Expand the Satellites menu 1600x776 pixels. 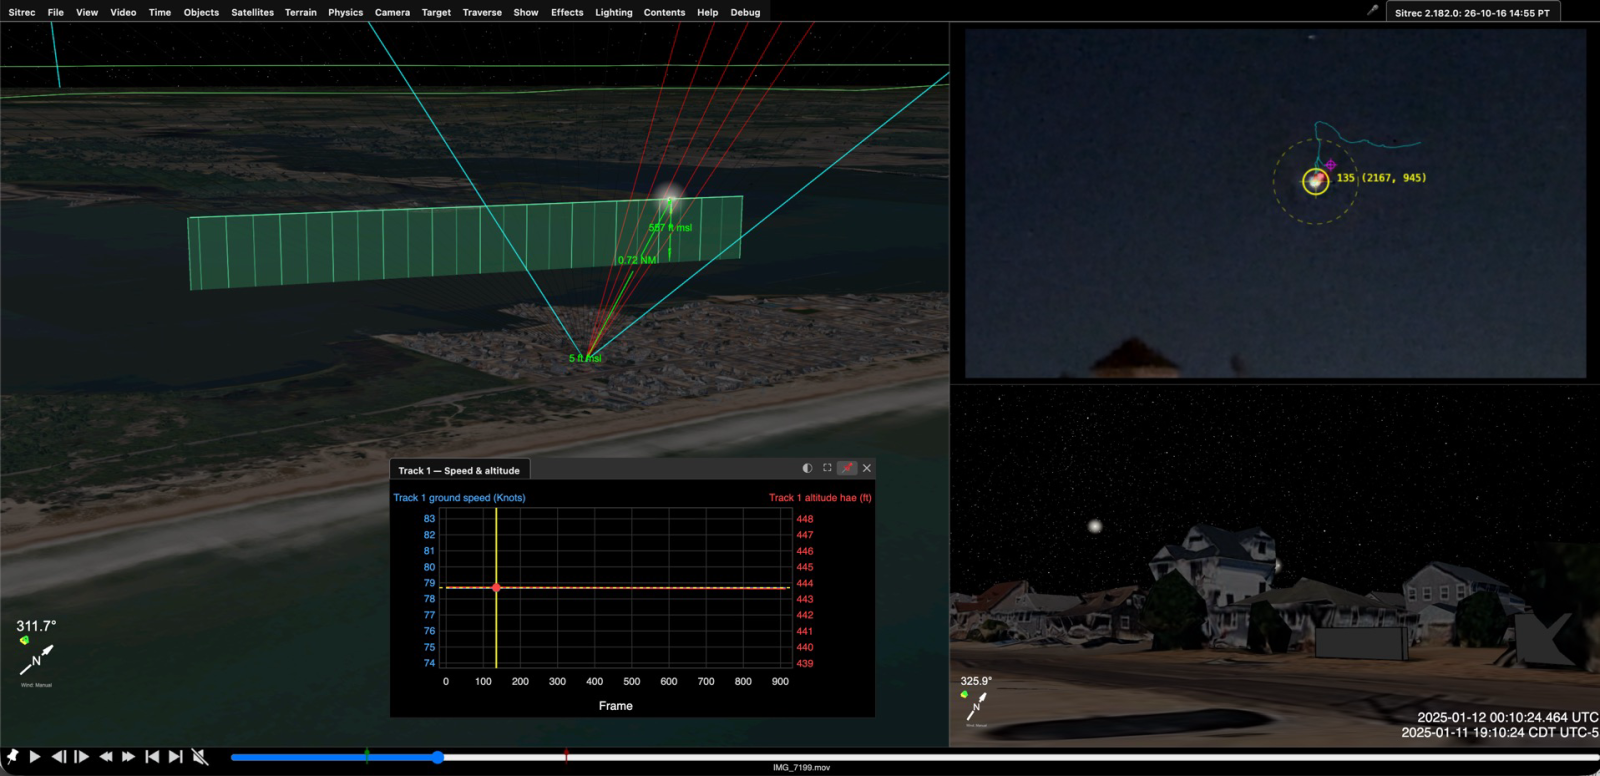coord(252,12)
